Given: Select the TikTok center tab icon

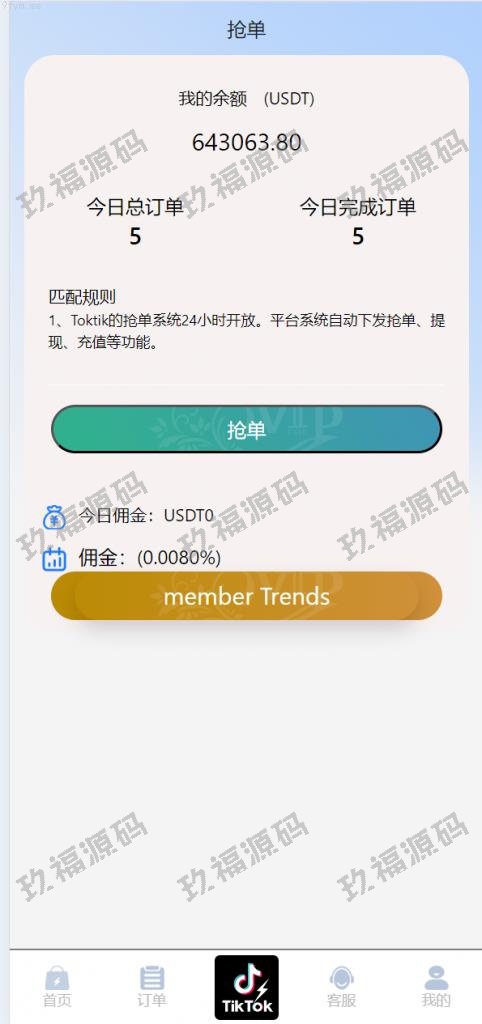Looking at the screenshot, I should tap(246, 987).
